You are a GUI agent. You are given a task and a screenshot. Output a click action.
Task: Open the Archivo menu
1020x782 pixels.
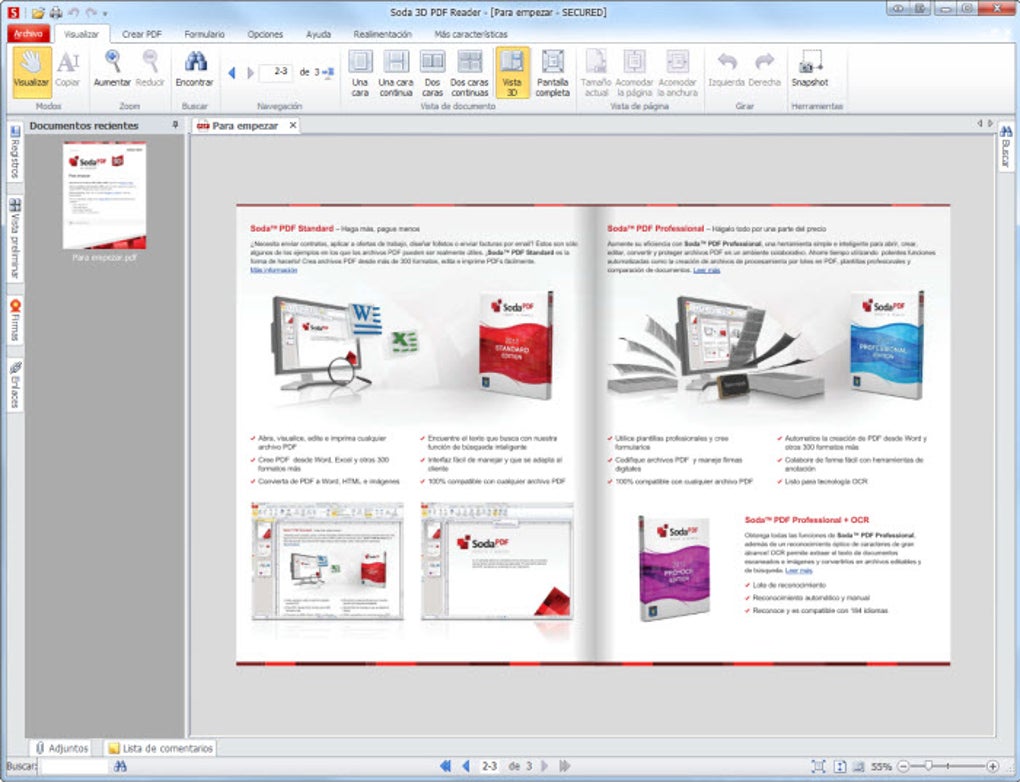[28, 34]
